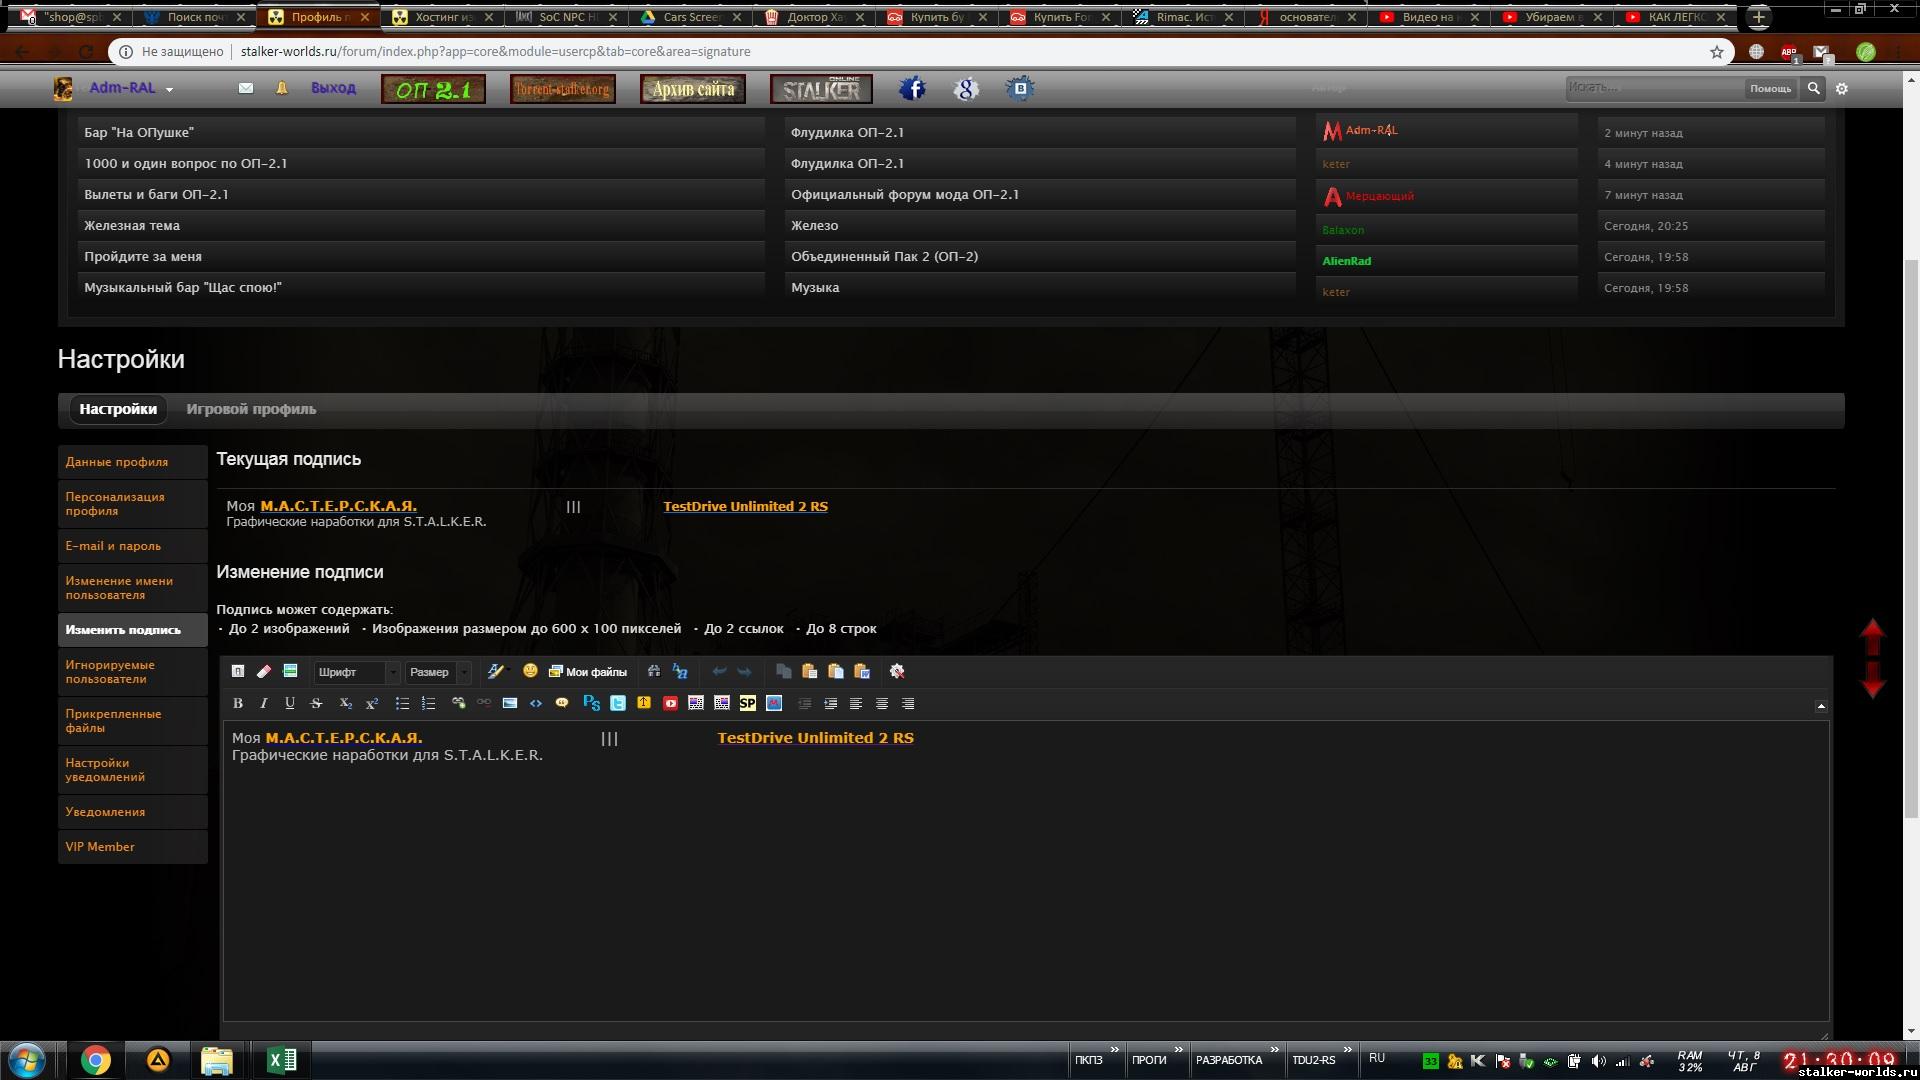Apply superscript formatting

point(371,704)
